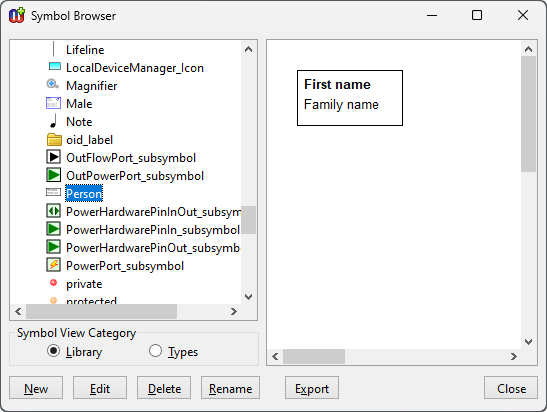Select LocalDeviceManager_Icon entry
The width and height of the screenshot is (547, 412).
click(x=135, y=68)
